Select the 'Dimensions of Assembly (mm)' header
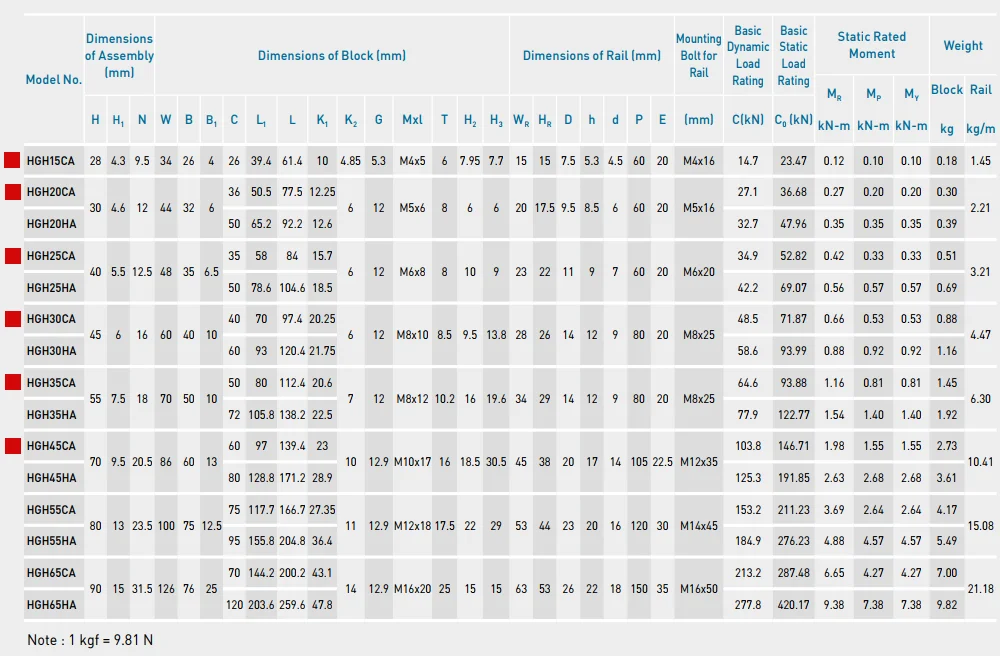1000x656 pixels. point(119,55)
